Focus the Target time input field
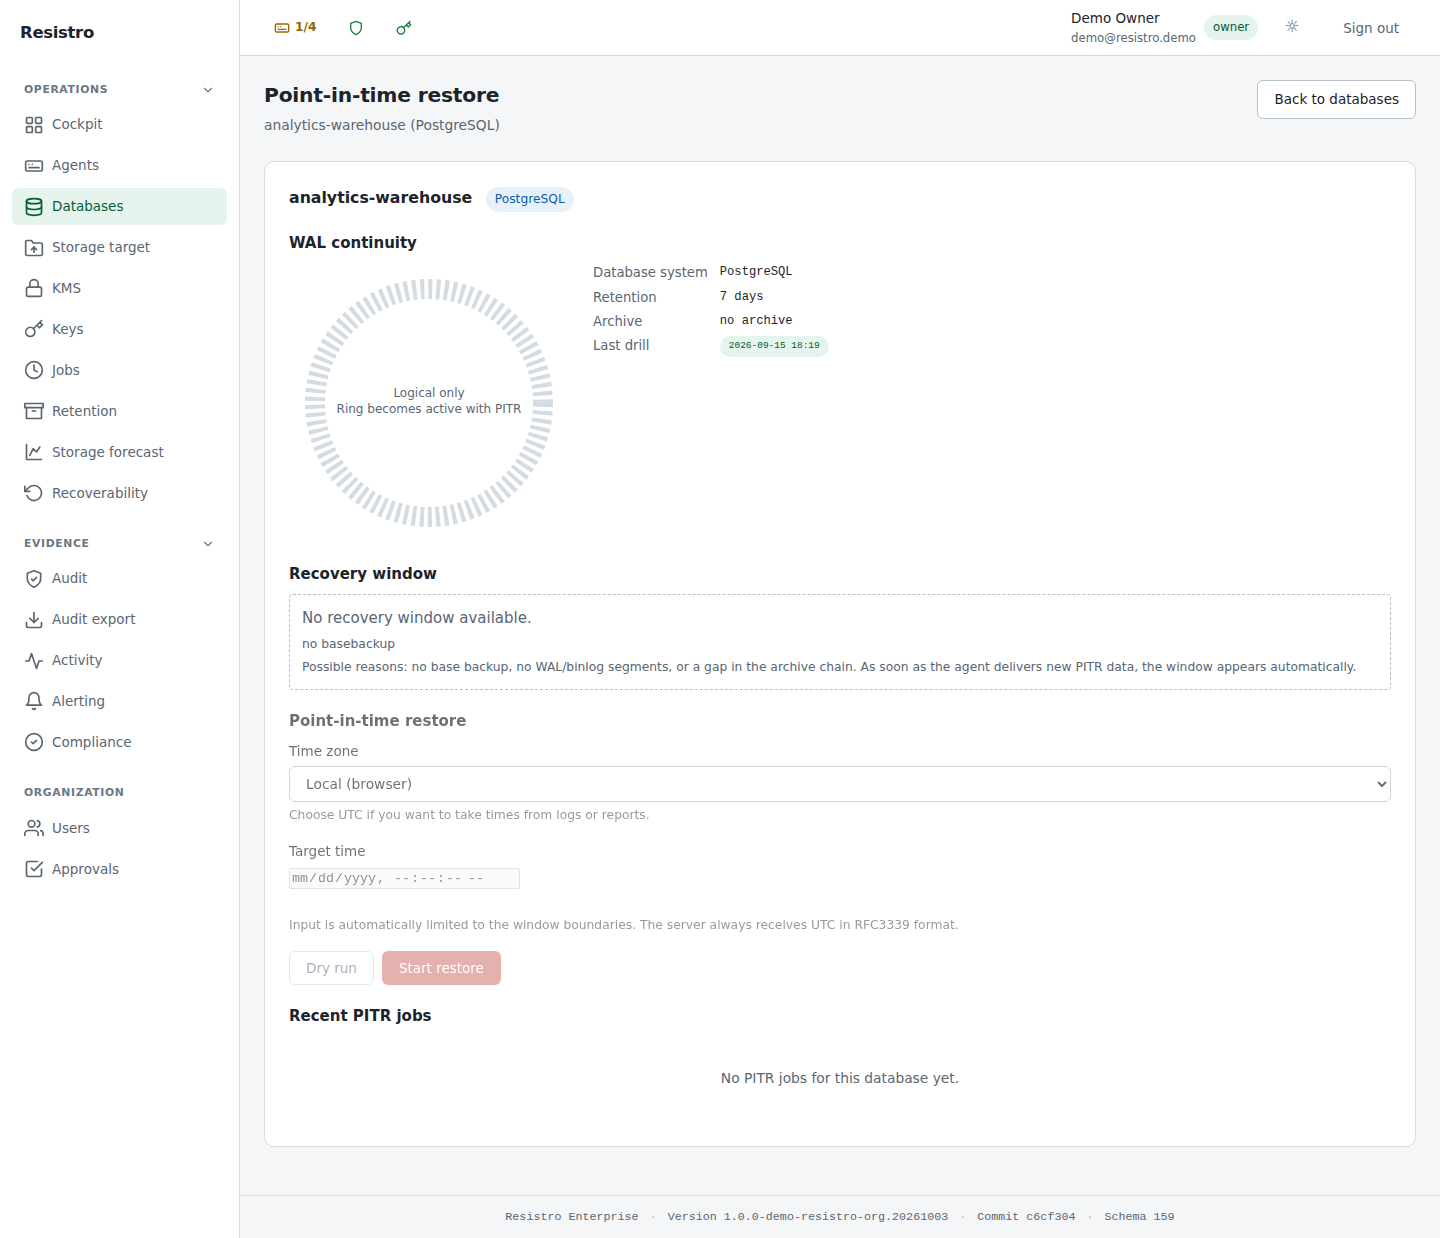The image size is (1440, 1238). [404, 878]
